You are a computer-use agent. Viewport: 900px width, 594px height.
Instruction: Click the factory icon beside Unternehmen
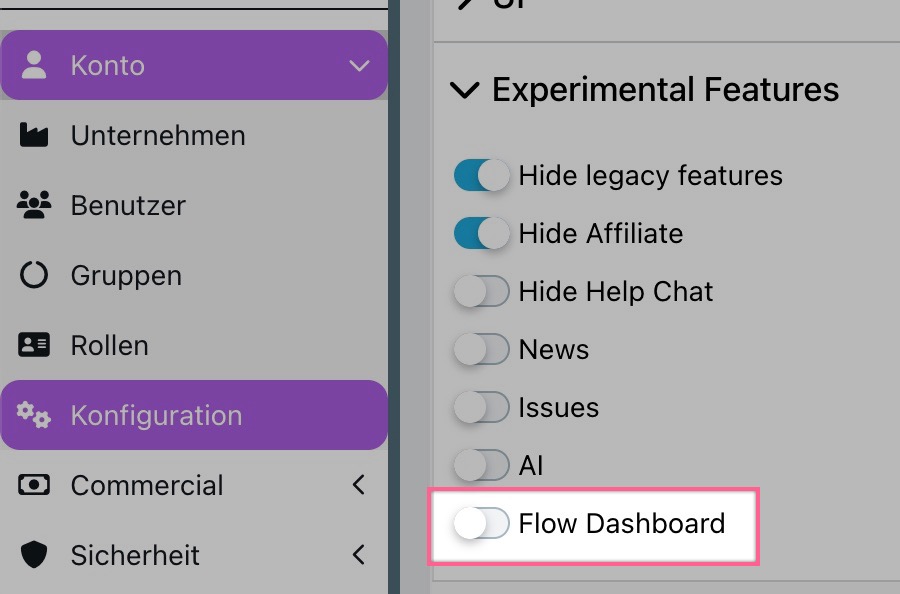point(34,135)
